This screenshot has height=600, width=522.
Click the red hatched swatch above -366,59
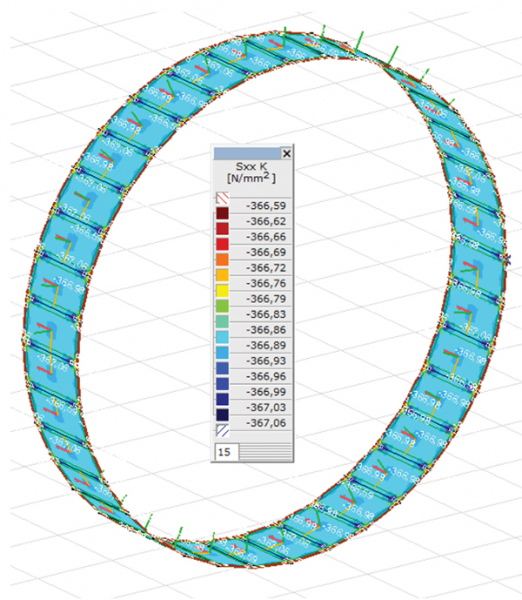pos(222,198)
